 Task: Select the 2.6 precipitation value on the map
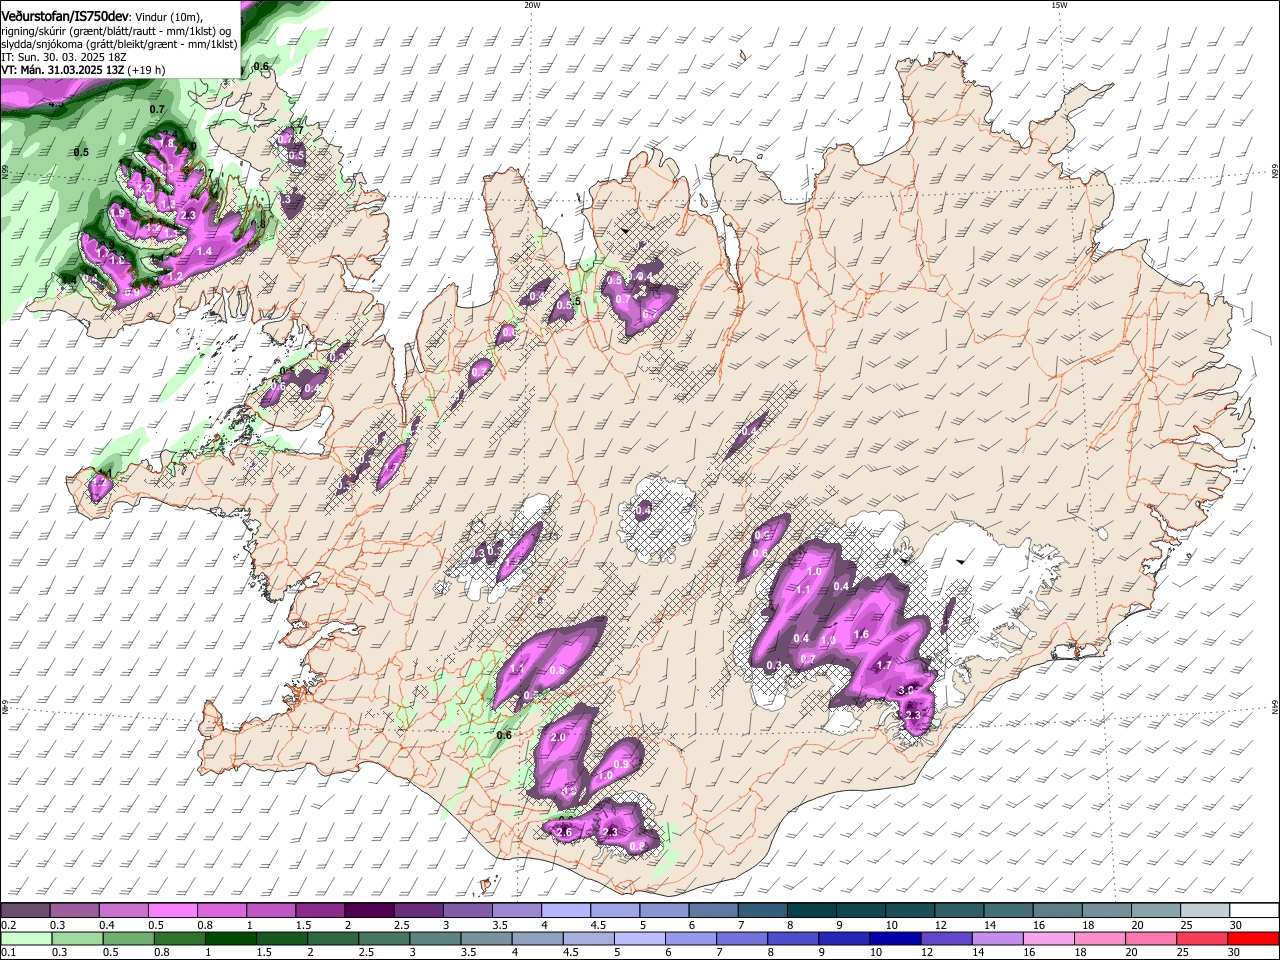point(564,832)
